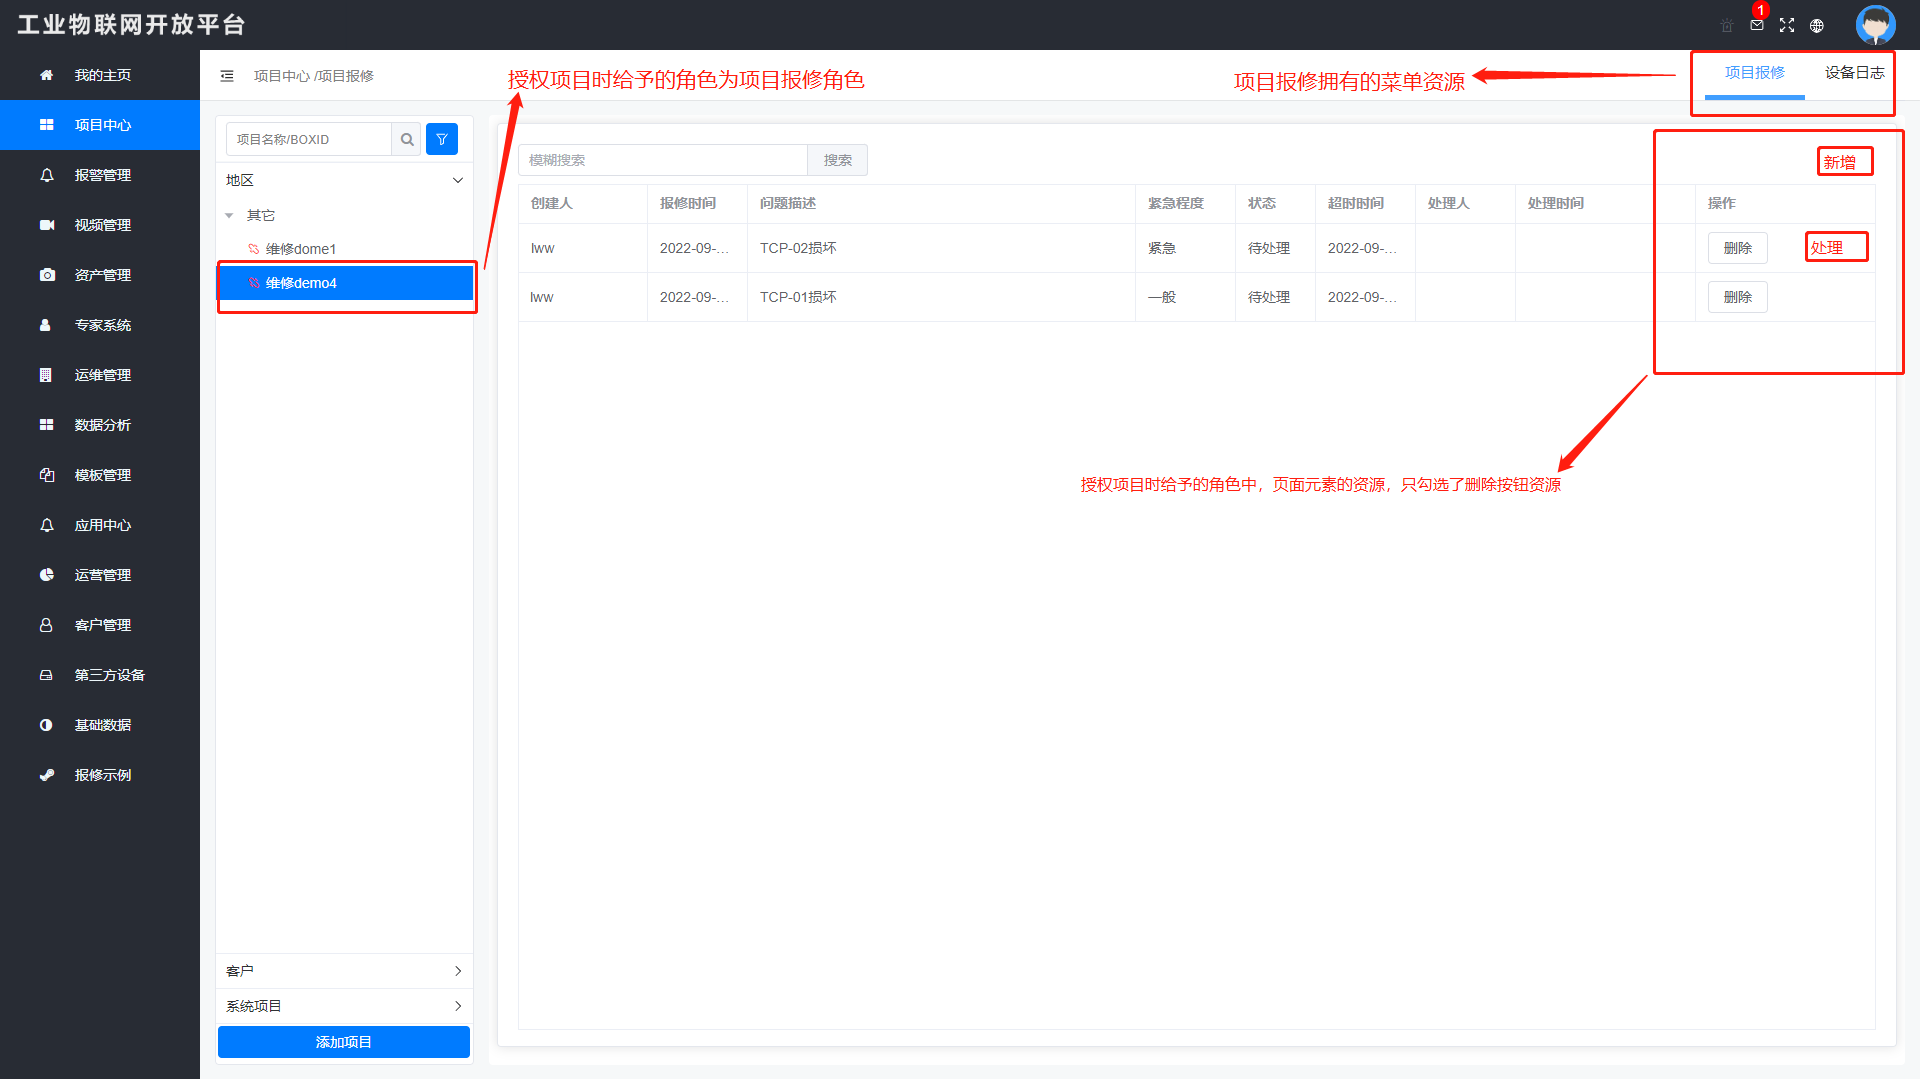
Task: Switch to the 项目报修 tab
Action: (x=1754, y=73)
